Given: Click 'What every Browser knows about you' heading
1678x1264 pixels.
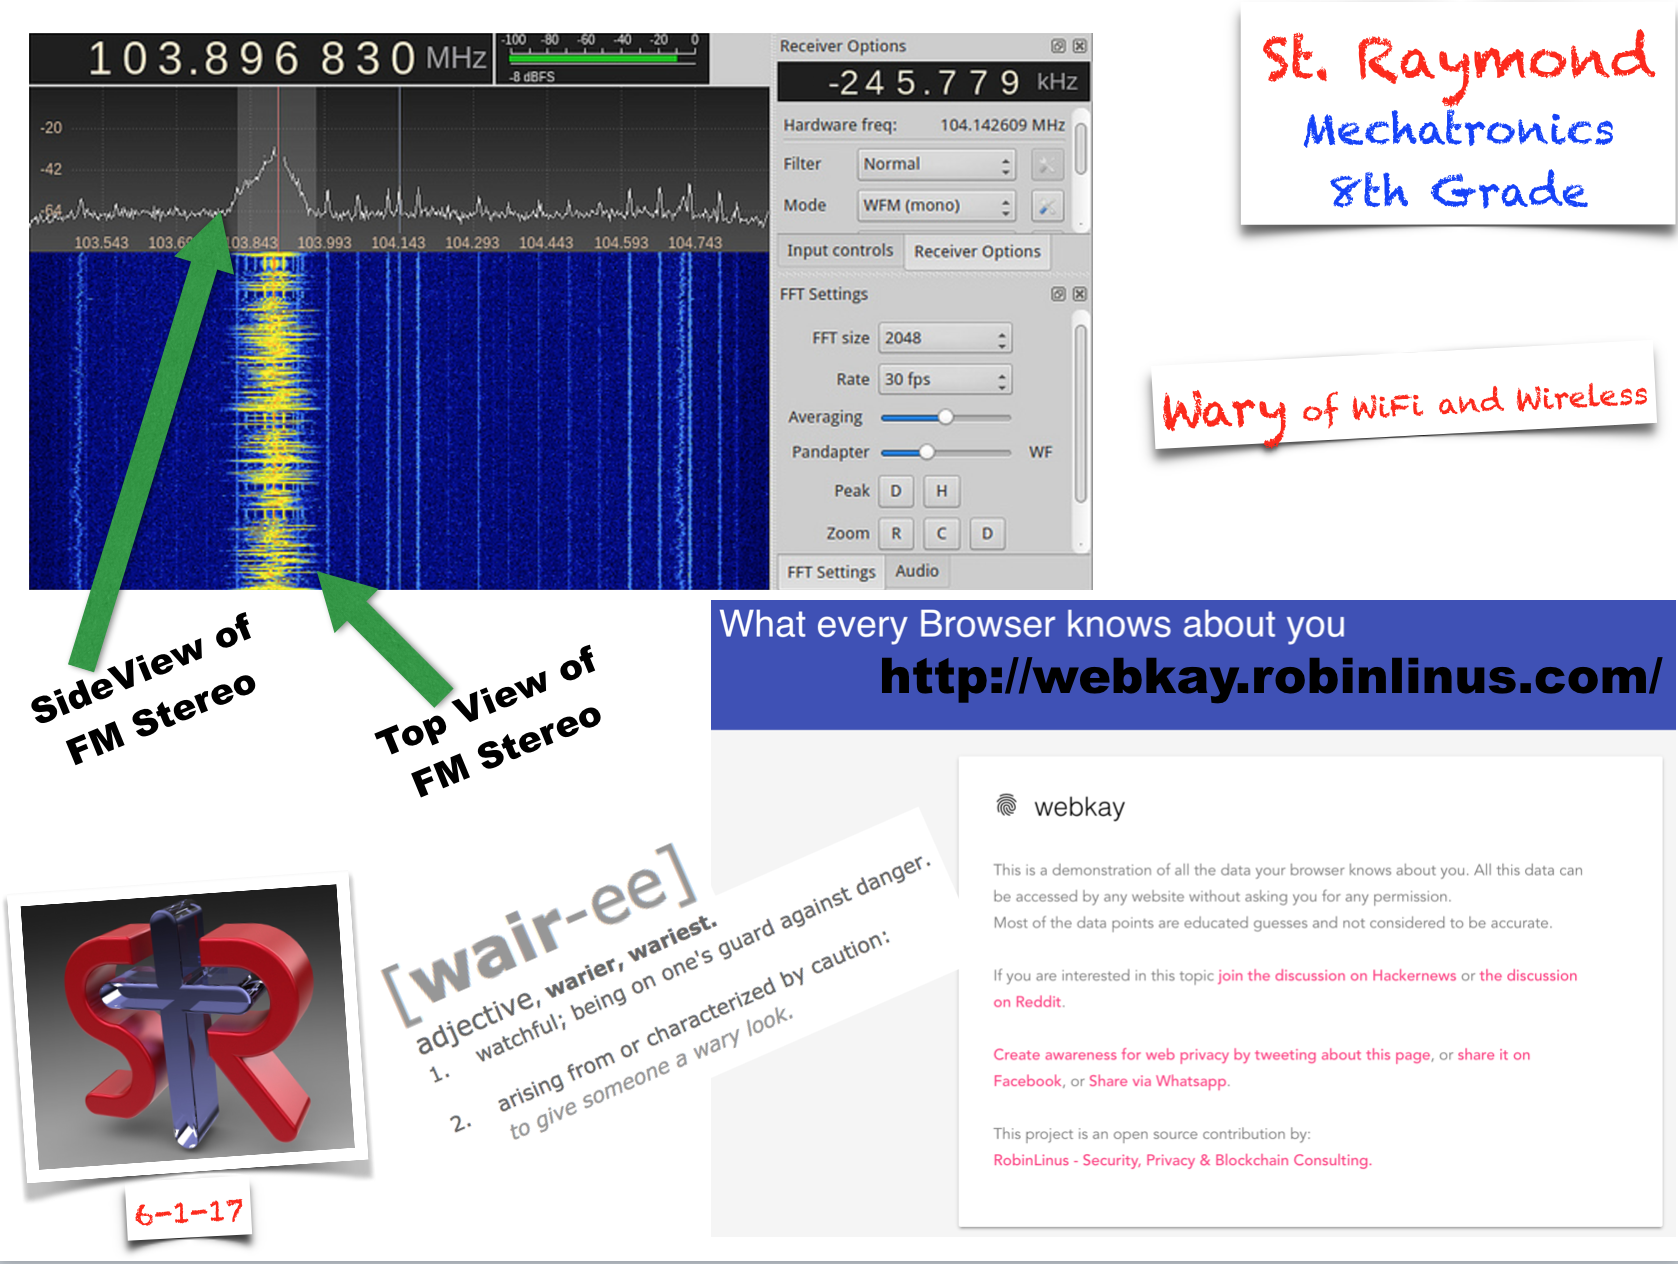Looking at the screenshot, I should 1032,624.
